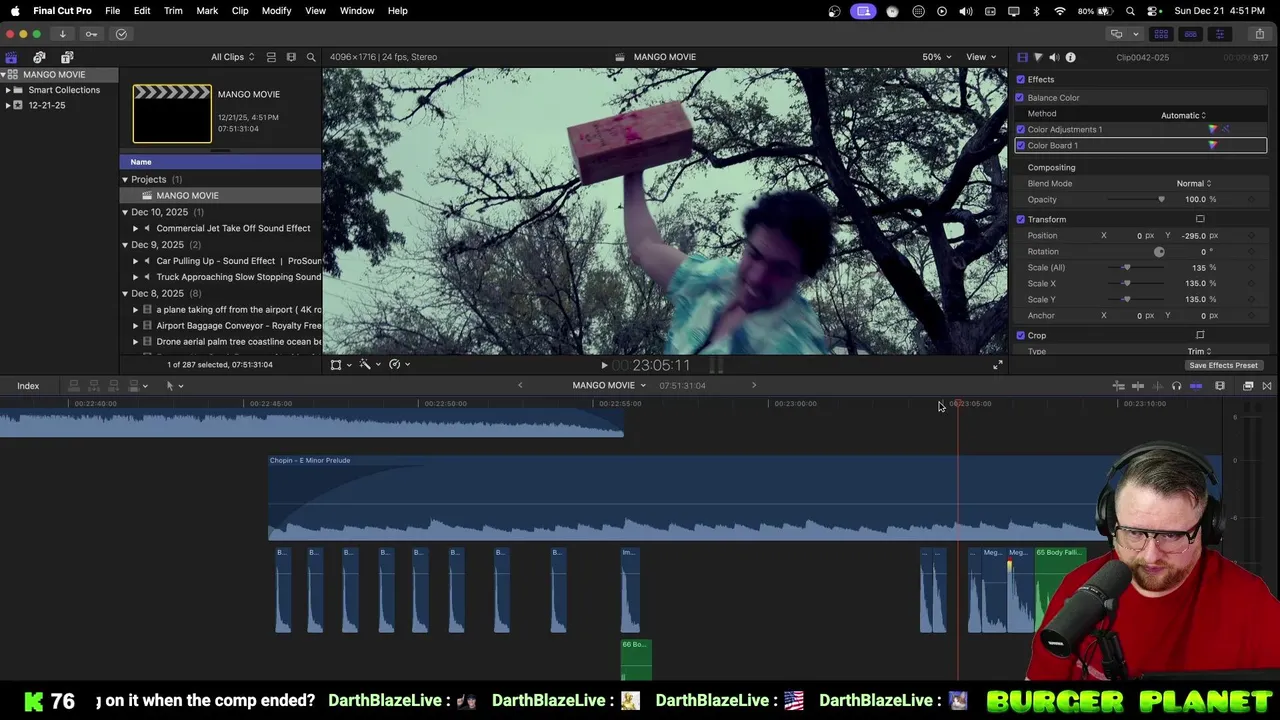Open the File menu

[113, 11]
